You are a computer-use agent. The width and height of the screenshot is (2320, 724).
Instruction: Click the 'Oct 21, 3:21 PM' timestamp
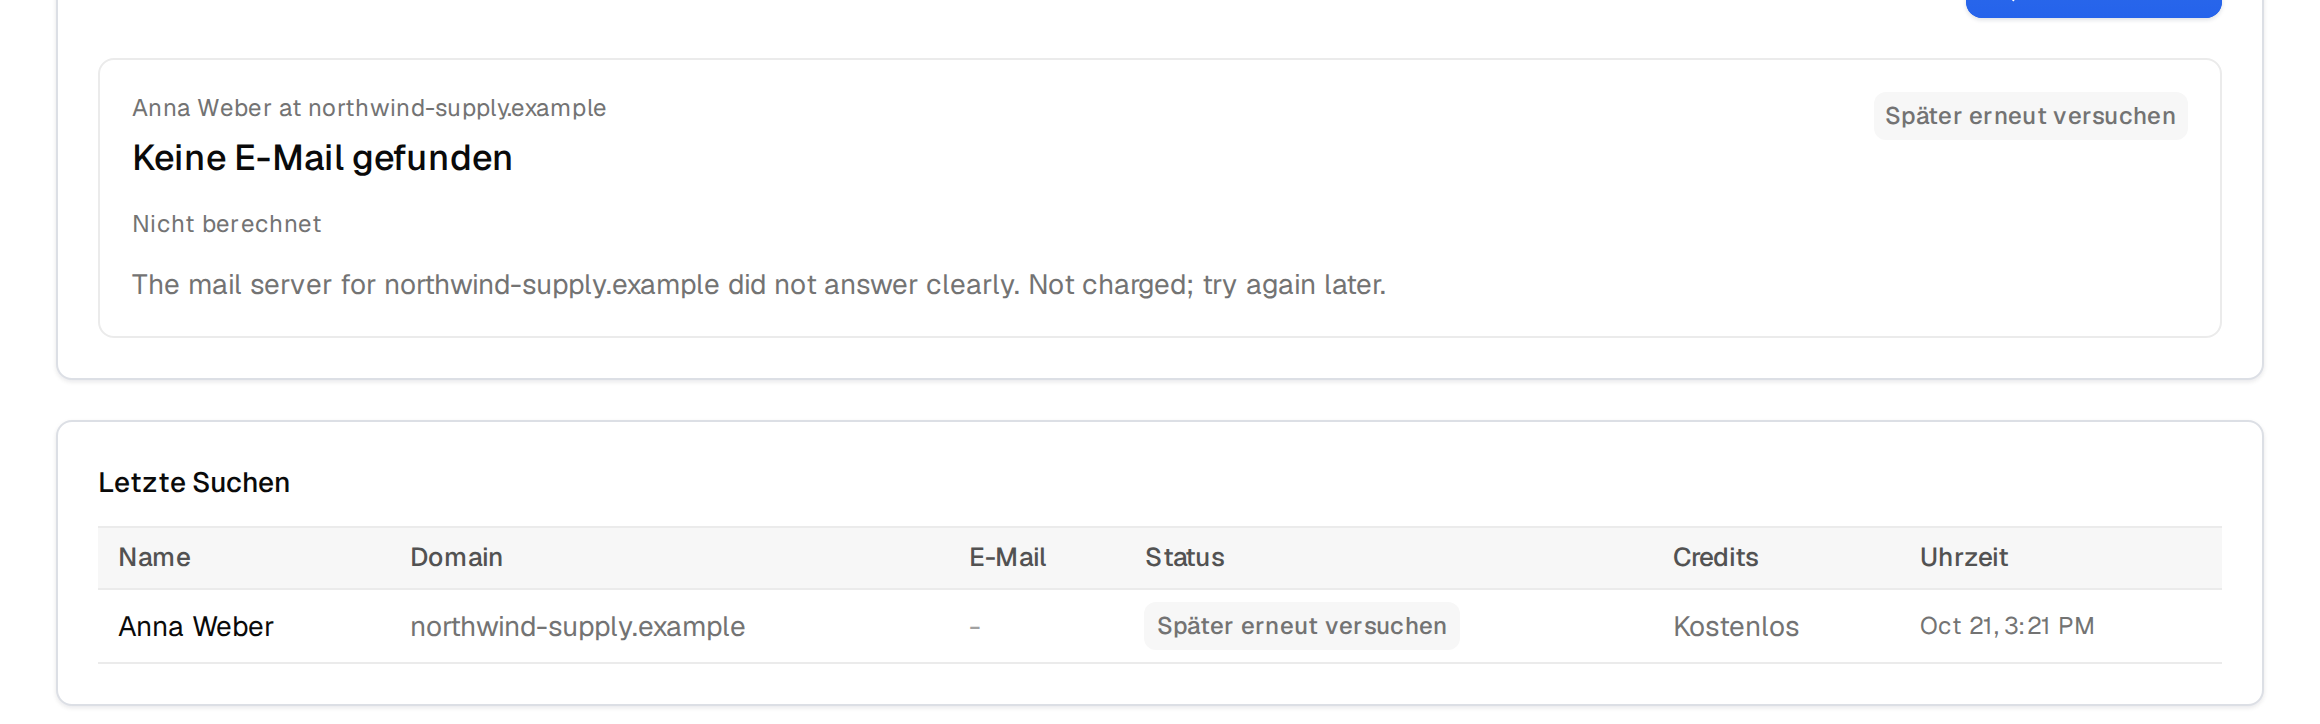click(x=2006, y=626)
